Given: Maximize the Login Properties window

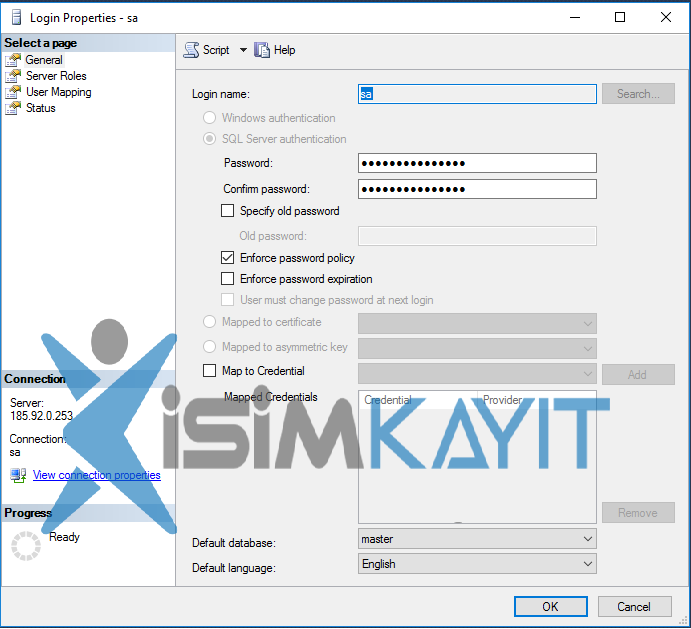Looking at the screenshot, I should click(620, 17).
